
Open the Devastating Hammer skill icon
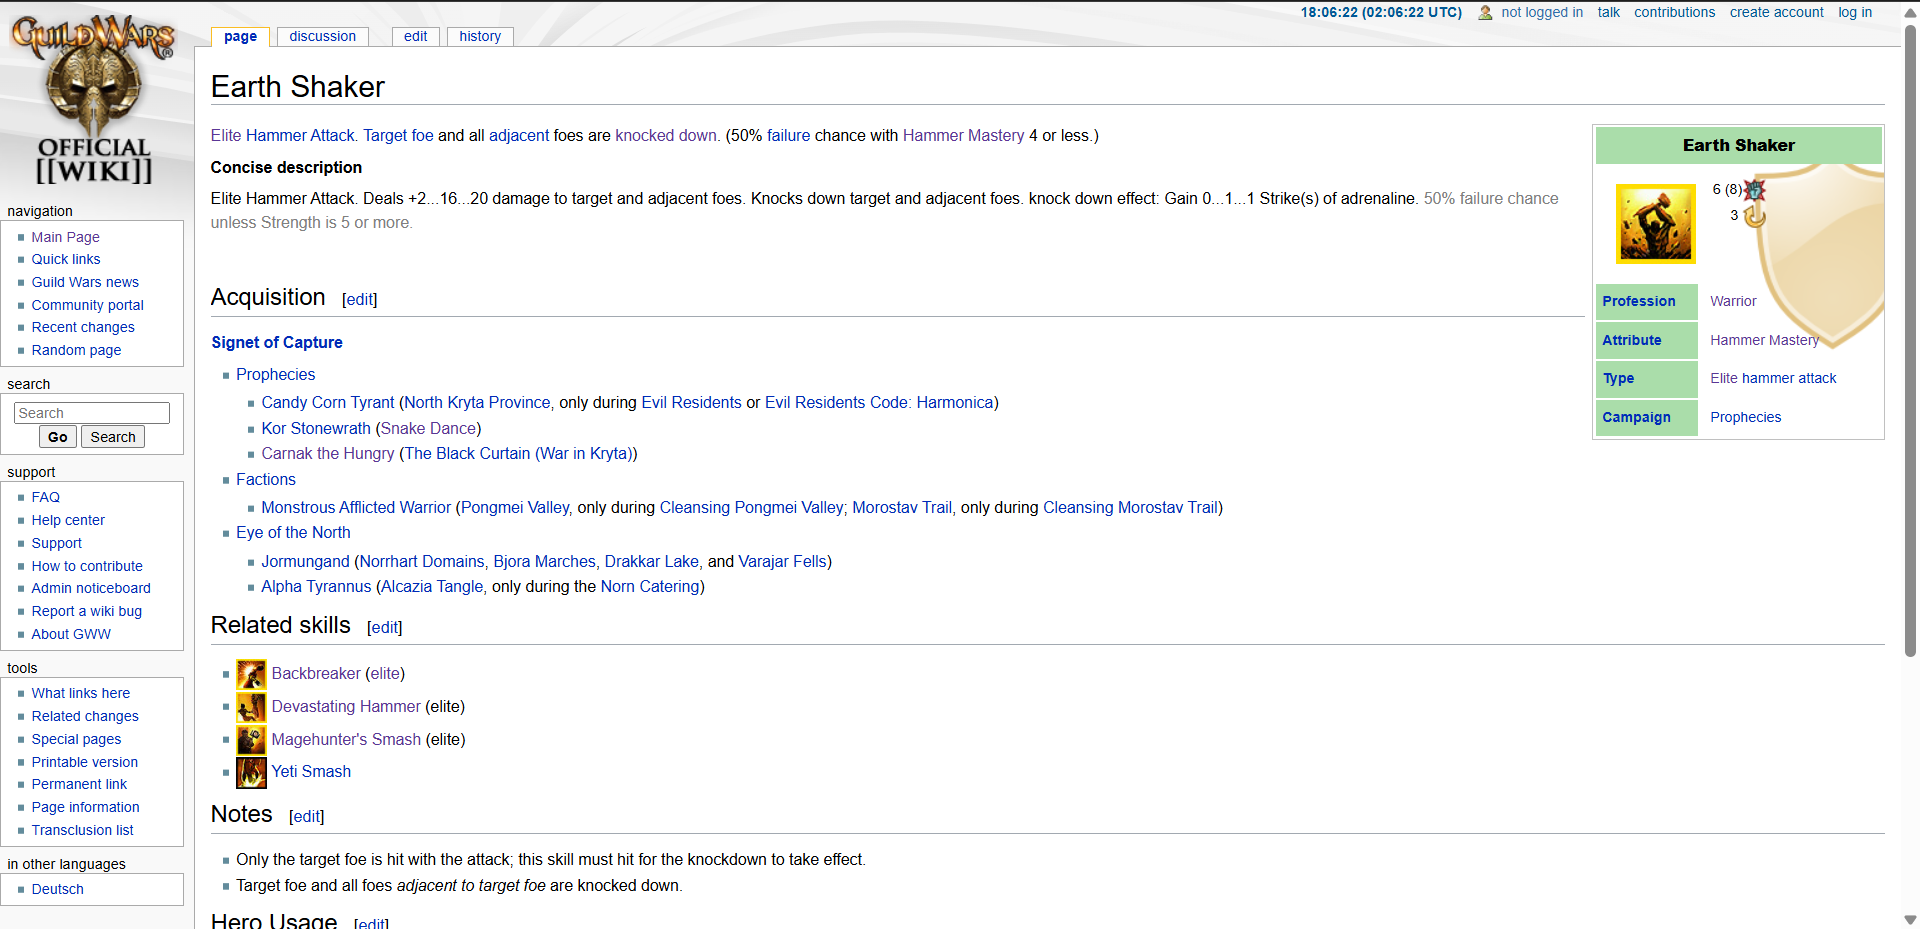251,707
